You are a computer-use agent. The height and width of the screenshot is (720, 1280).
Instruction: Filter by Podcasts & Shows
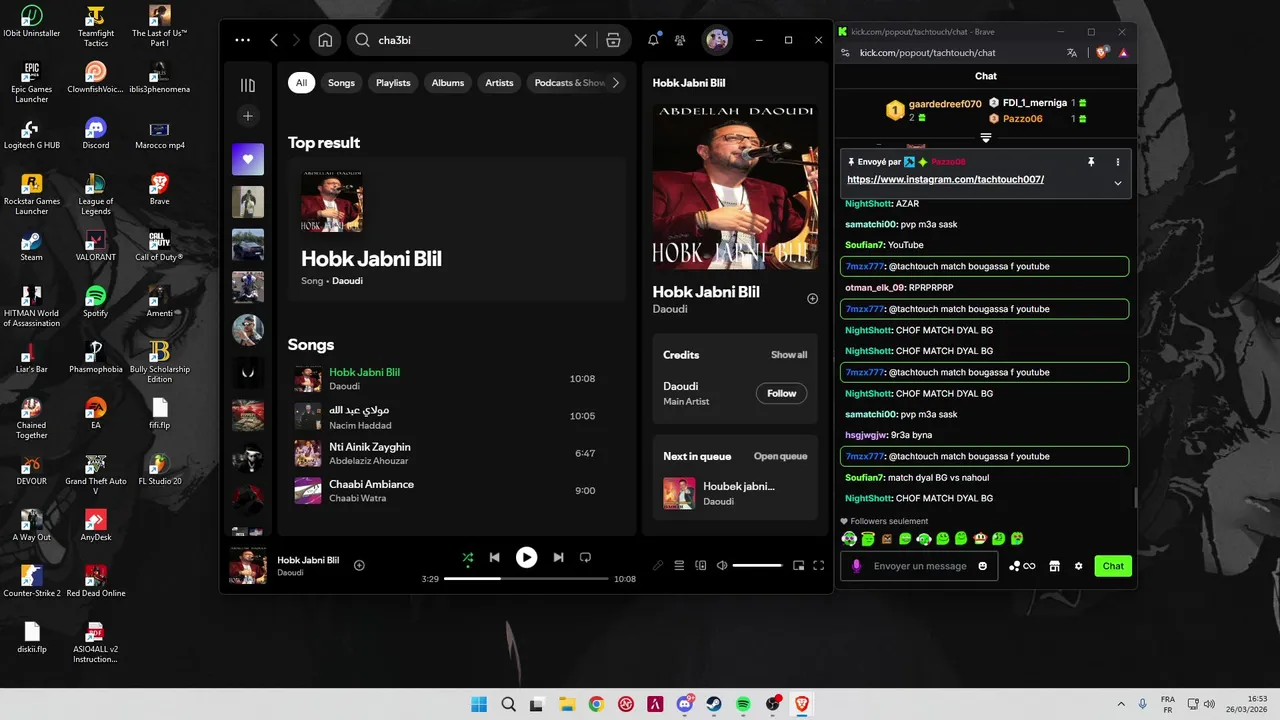tap(567, 83)
